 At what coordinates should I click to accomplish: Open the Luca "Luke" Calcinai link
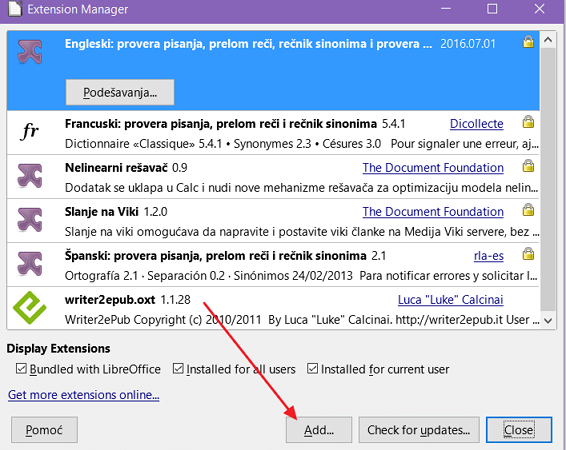click(x=450, y=300)
